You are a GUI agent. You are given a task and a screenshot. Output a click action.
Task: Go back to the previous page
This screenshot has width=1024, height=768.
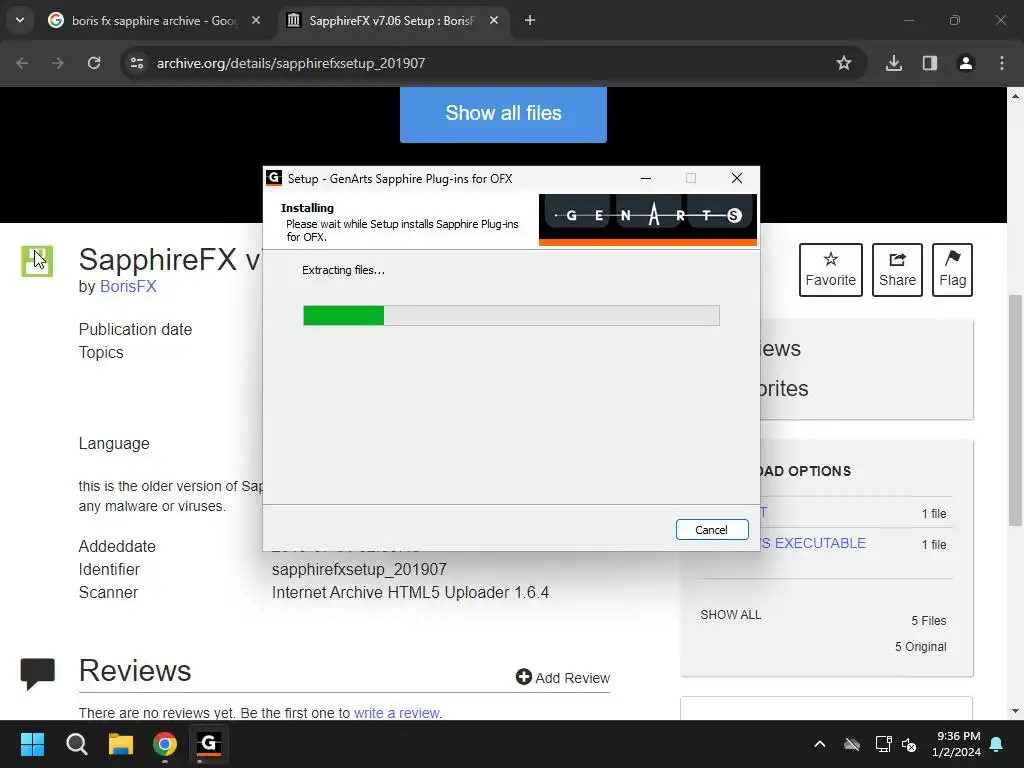pos(22,63)
